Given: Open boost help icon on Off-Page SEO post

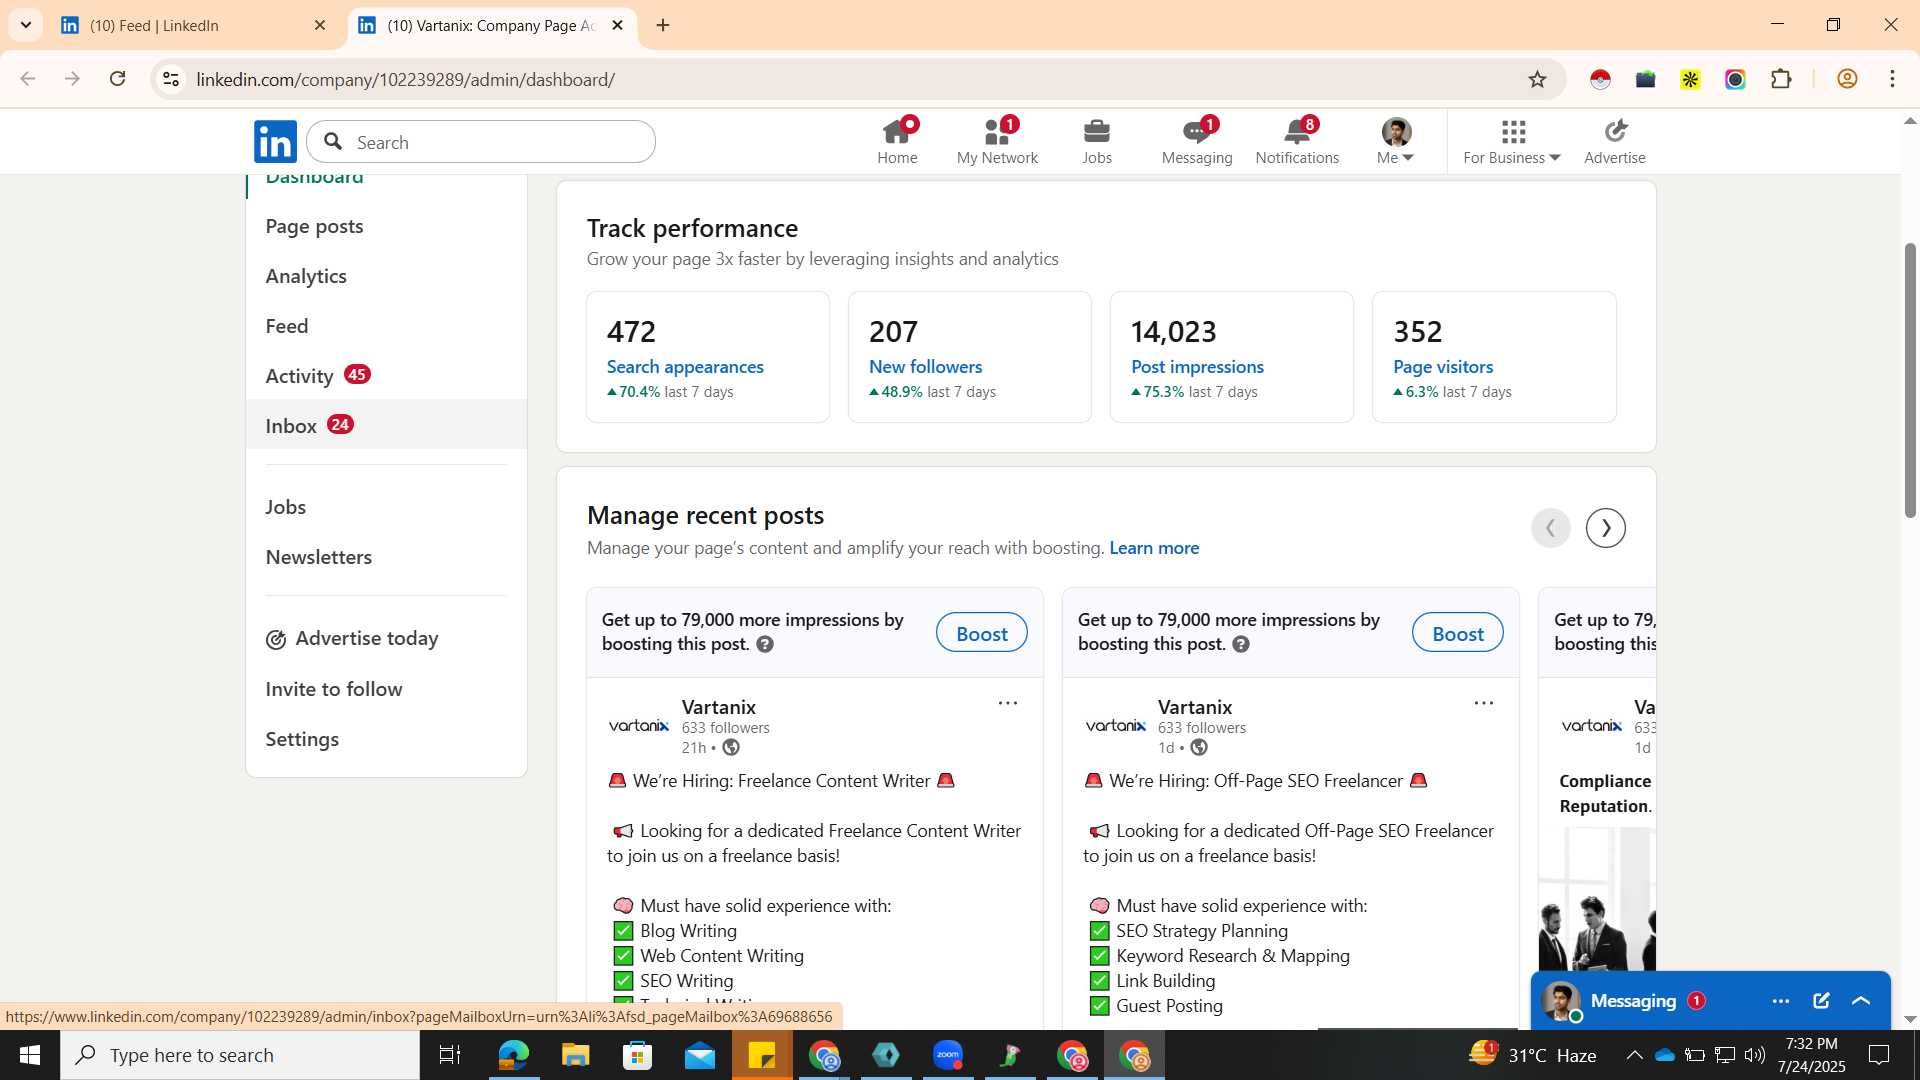Looking at the screenshot, I should click(x=1241, y=645).
